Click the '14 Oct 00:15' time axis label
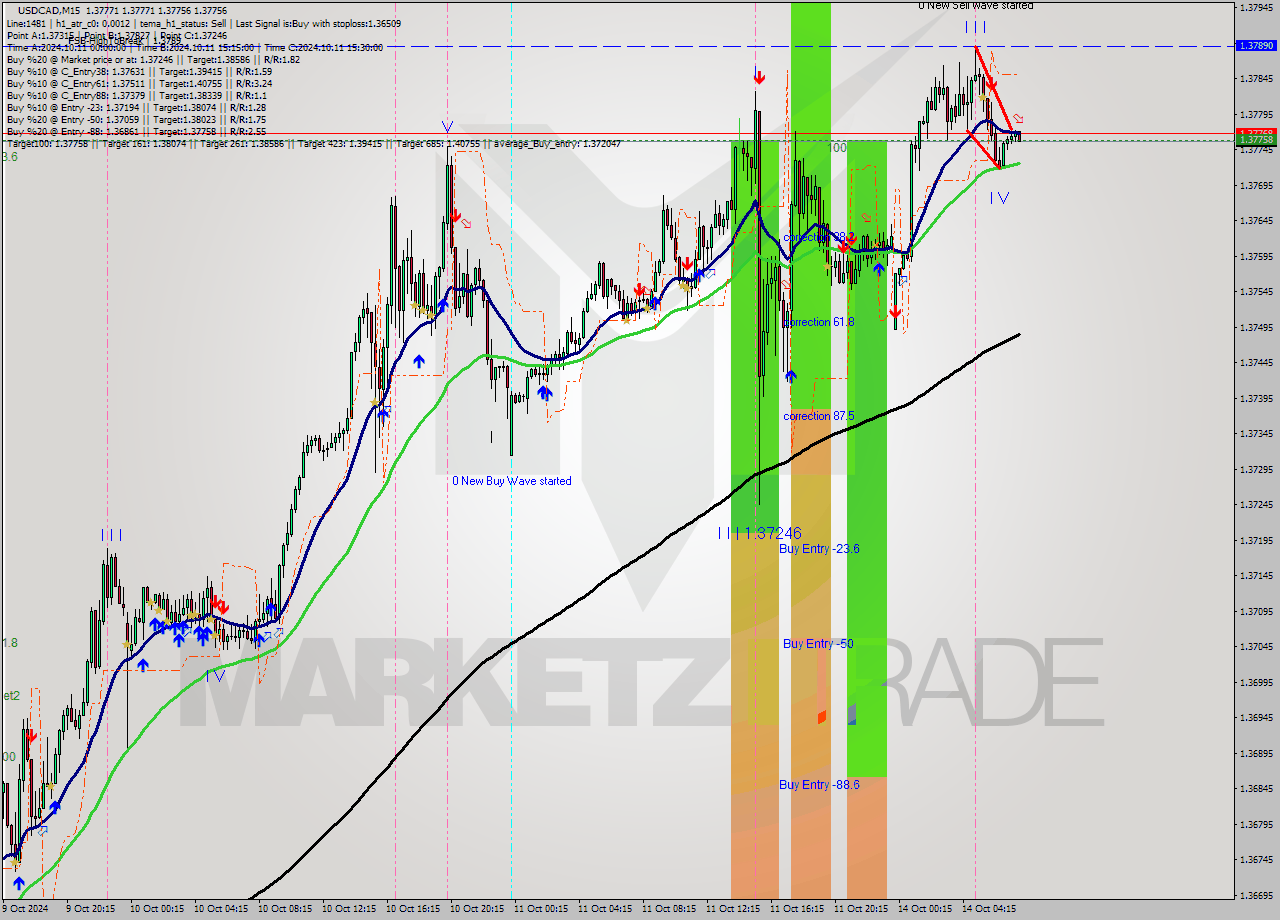The image size is (1280, 920). [x=925, y=909]
